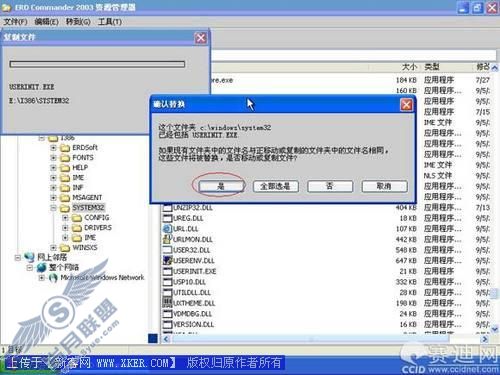
Task: Expand the CONFIG subfolder node
Action: click(65, 218)
